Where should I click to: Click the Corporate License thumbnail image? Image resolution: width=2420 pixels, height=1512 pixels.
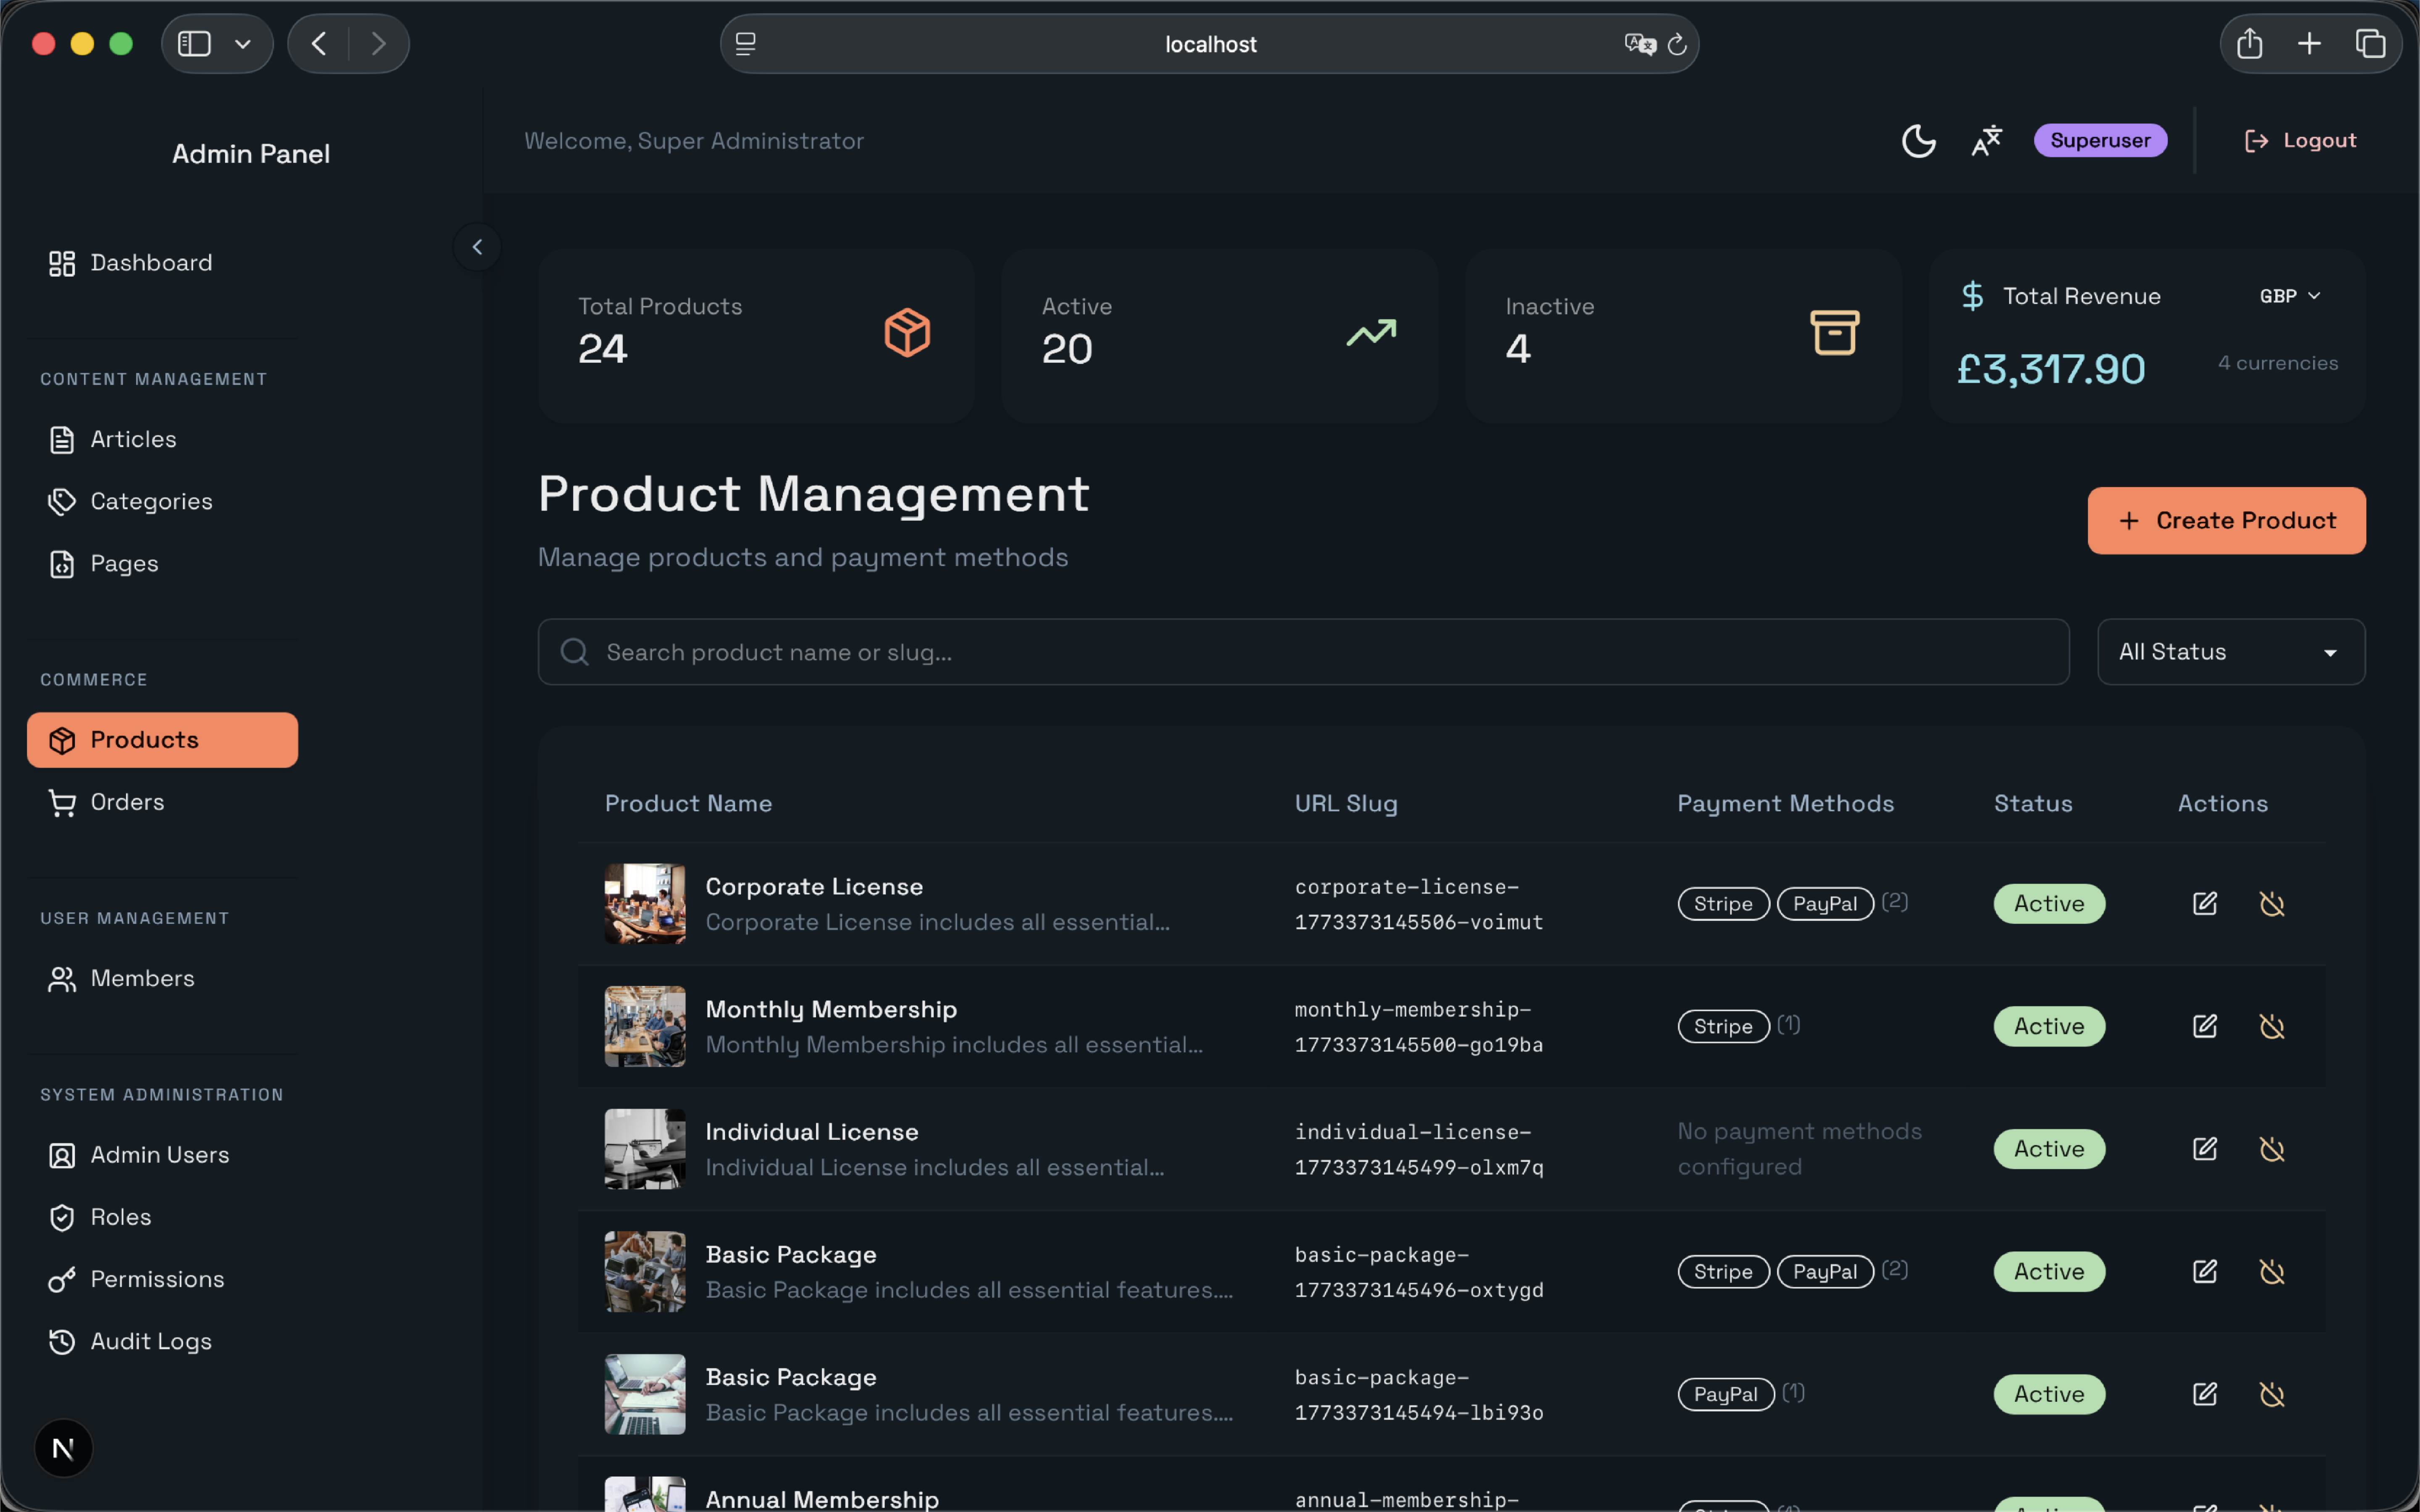645,904
